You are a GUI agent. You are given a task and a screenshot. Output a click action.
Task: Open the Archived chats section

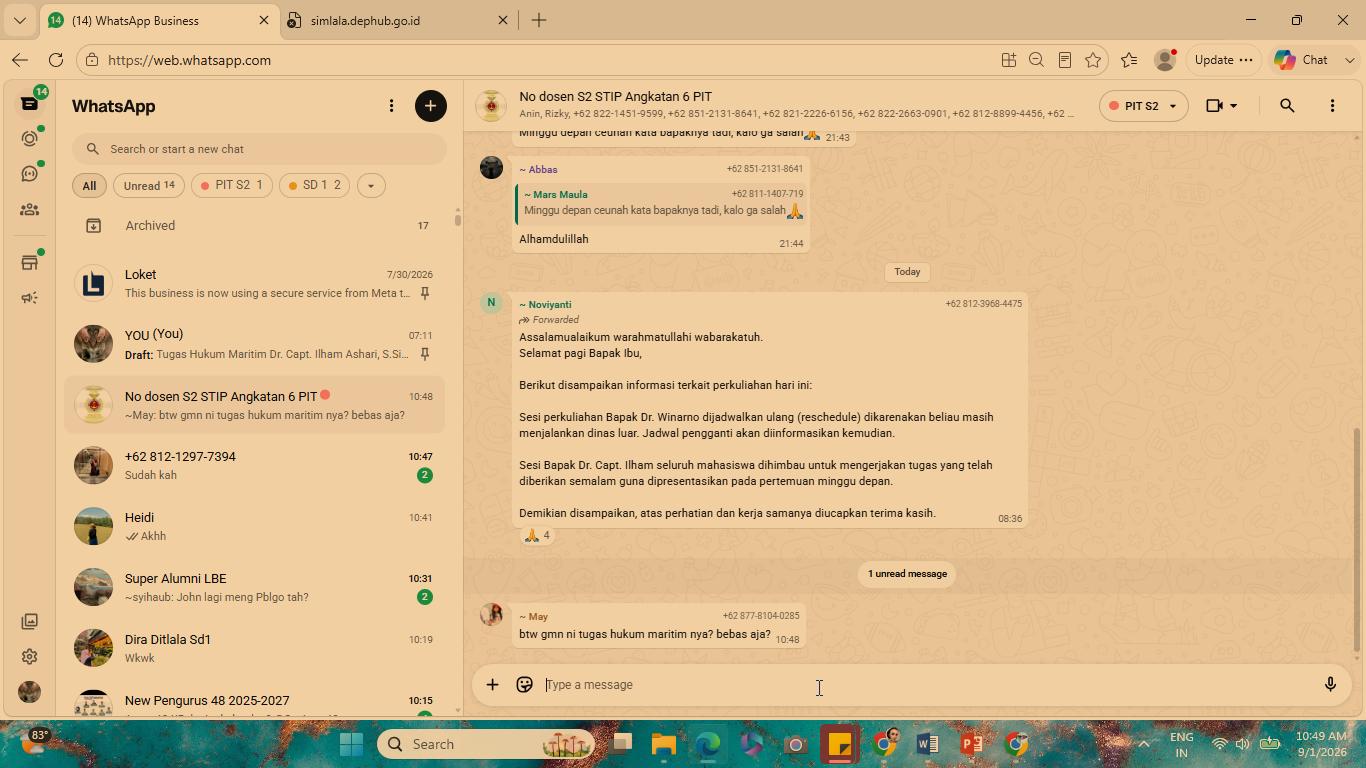254,226
